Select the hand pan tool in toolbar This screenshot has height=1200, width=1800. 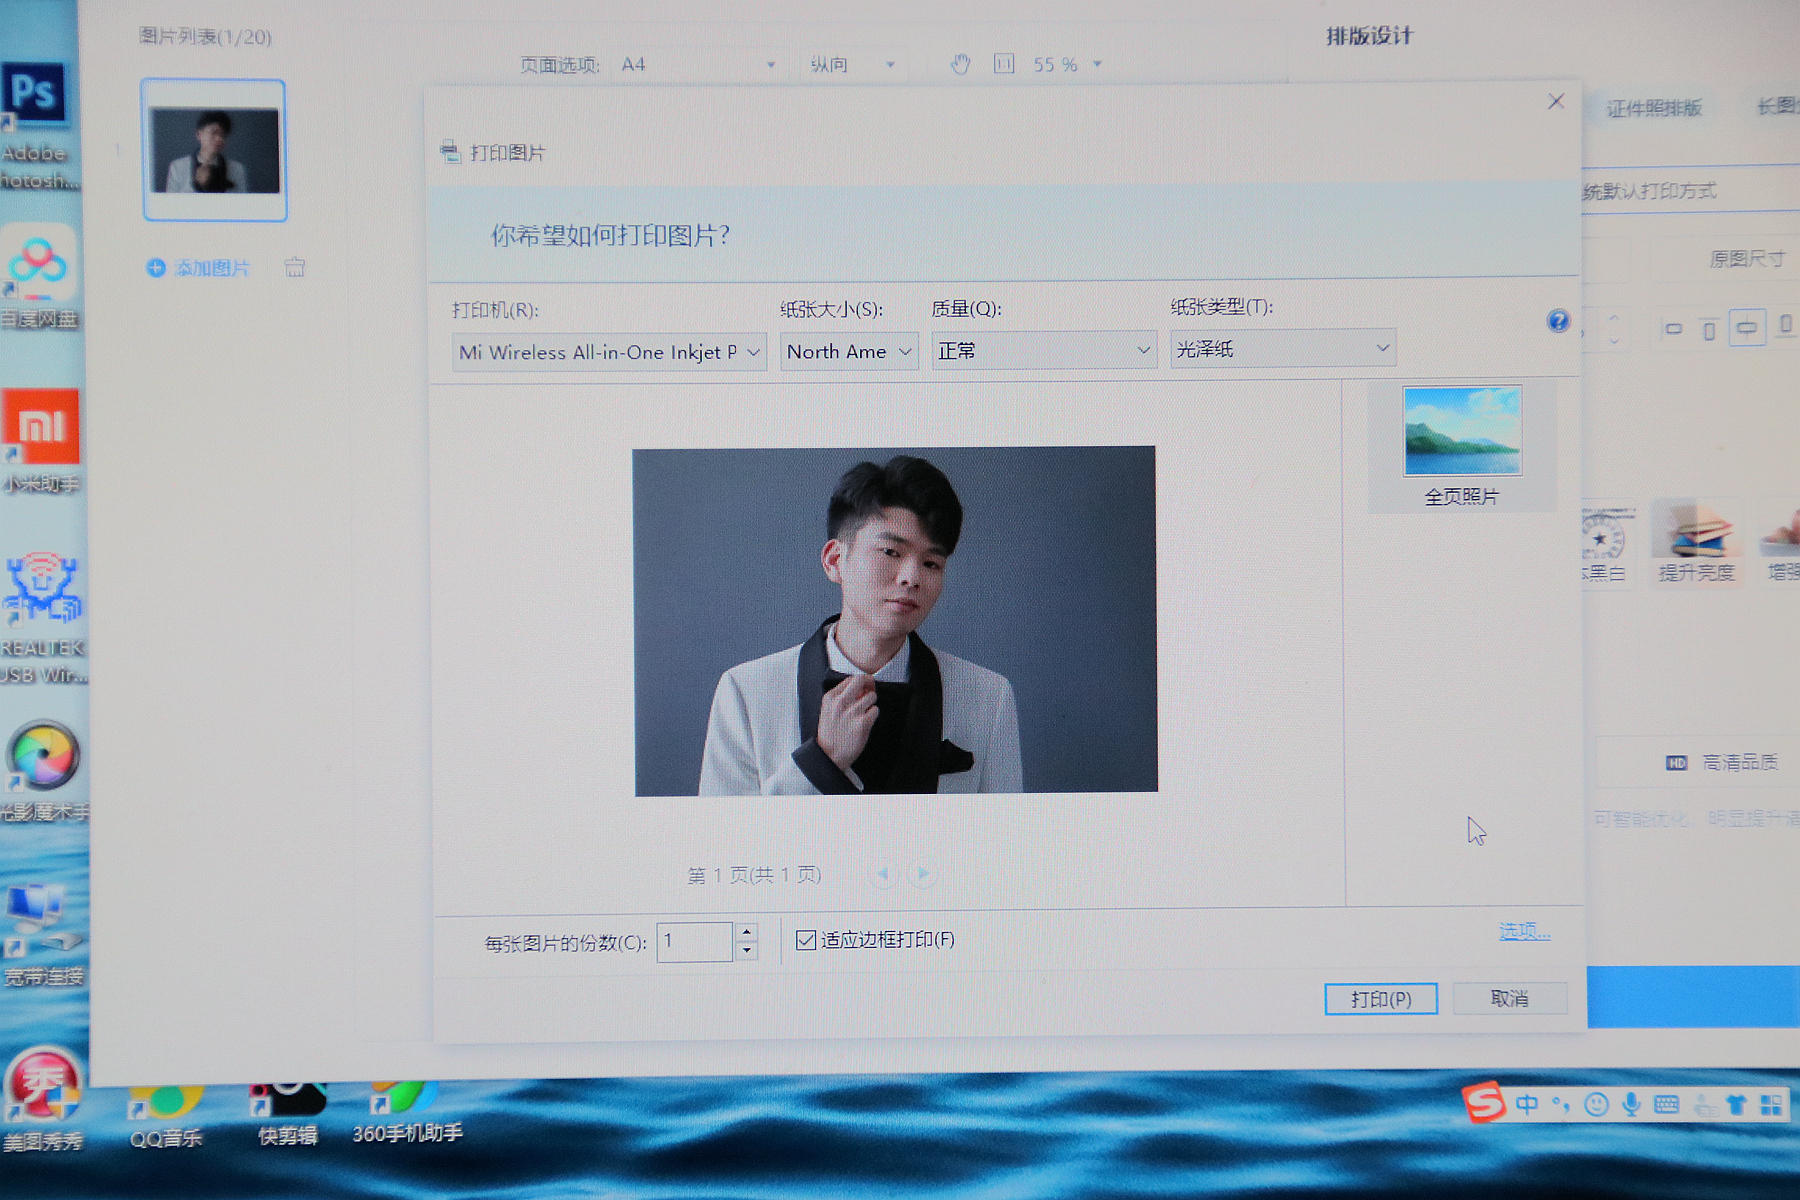tap(960, 65)
